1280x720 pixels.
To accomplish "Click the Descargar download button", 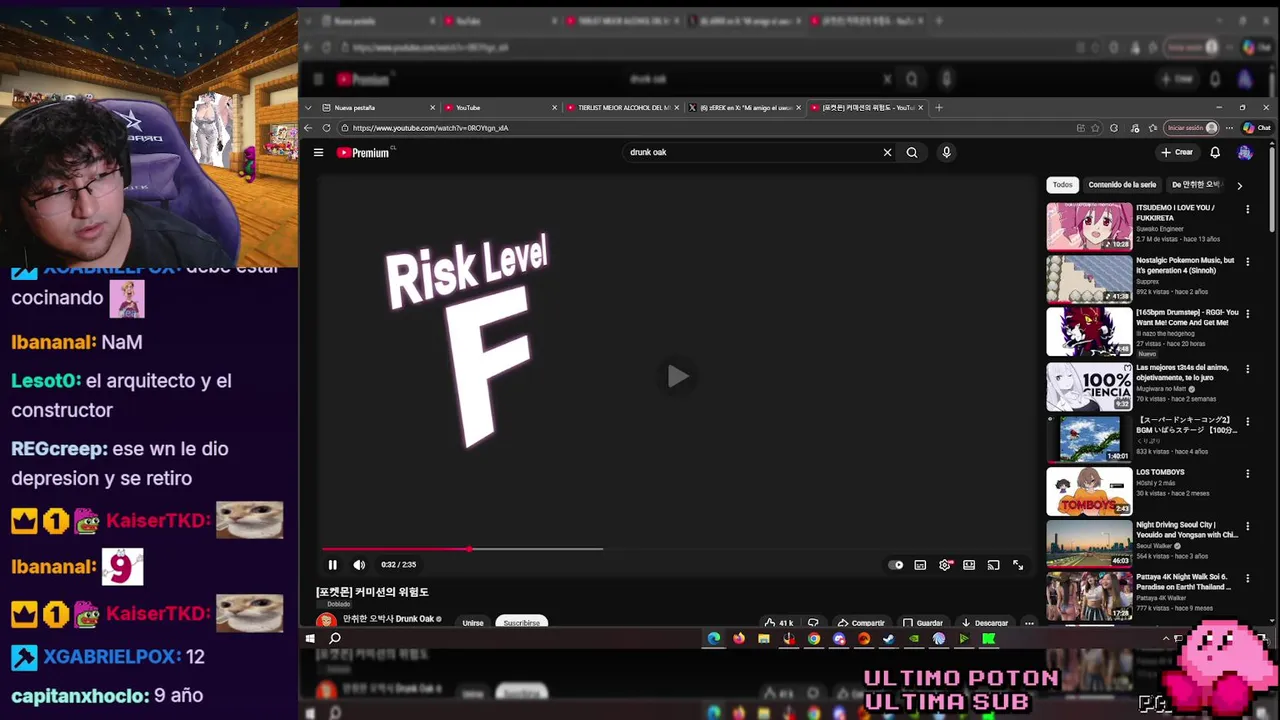I will (984, 622).
